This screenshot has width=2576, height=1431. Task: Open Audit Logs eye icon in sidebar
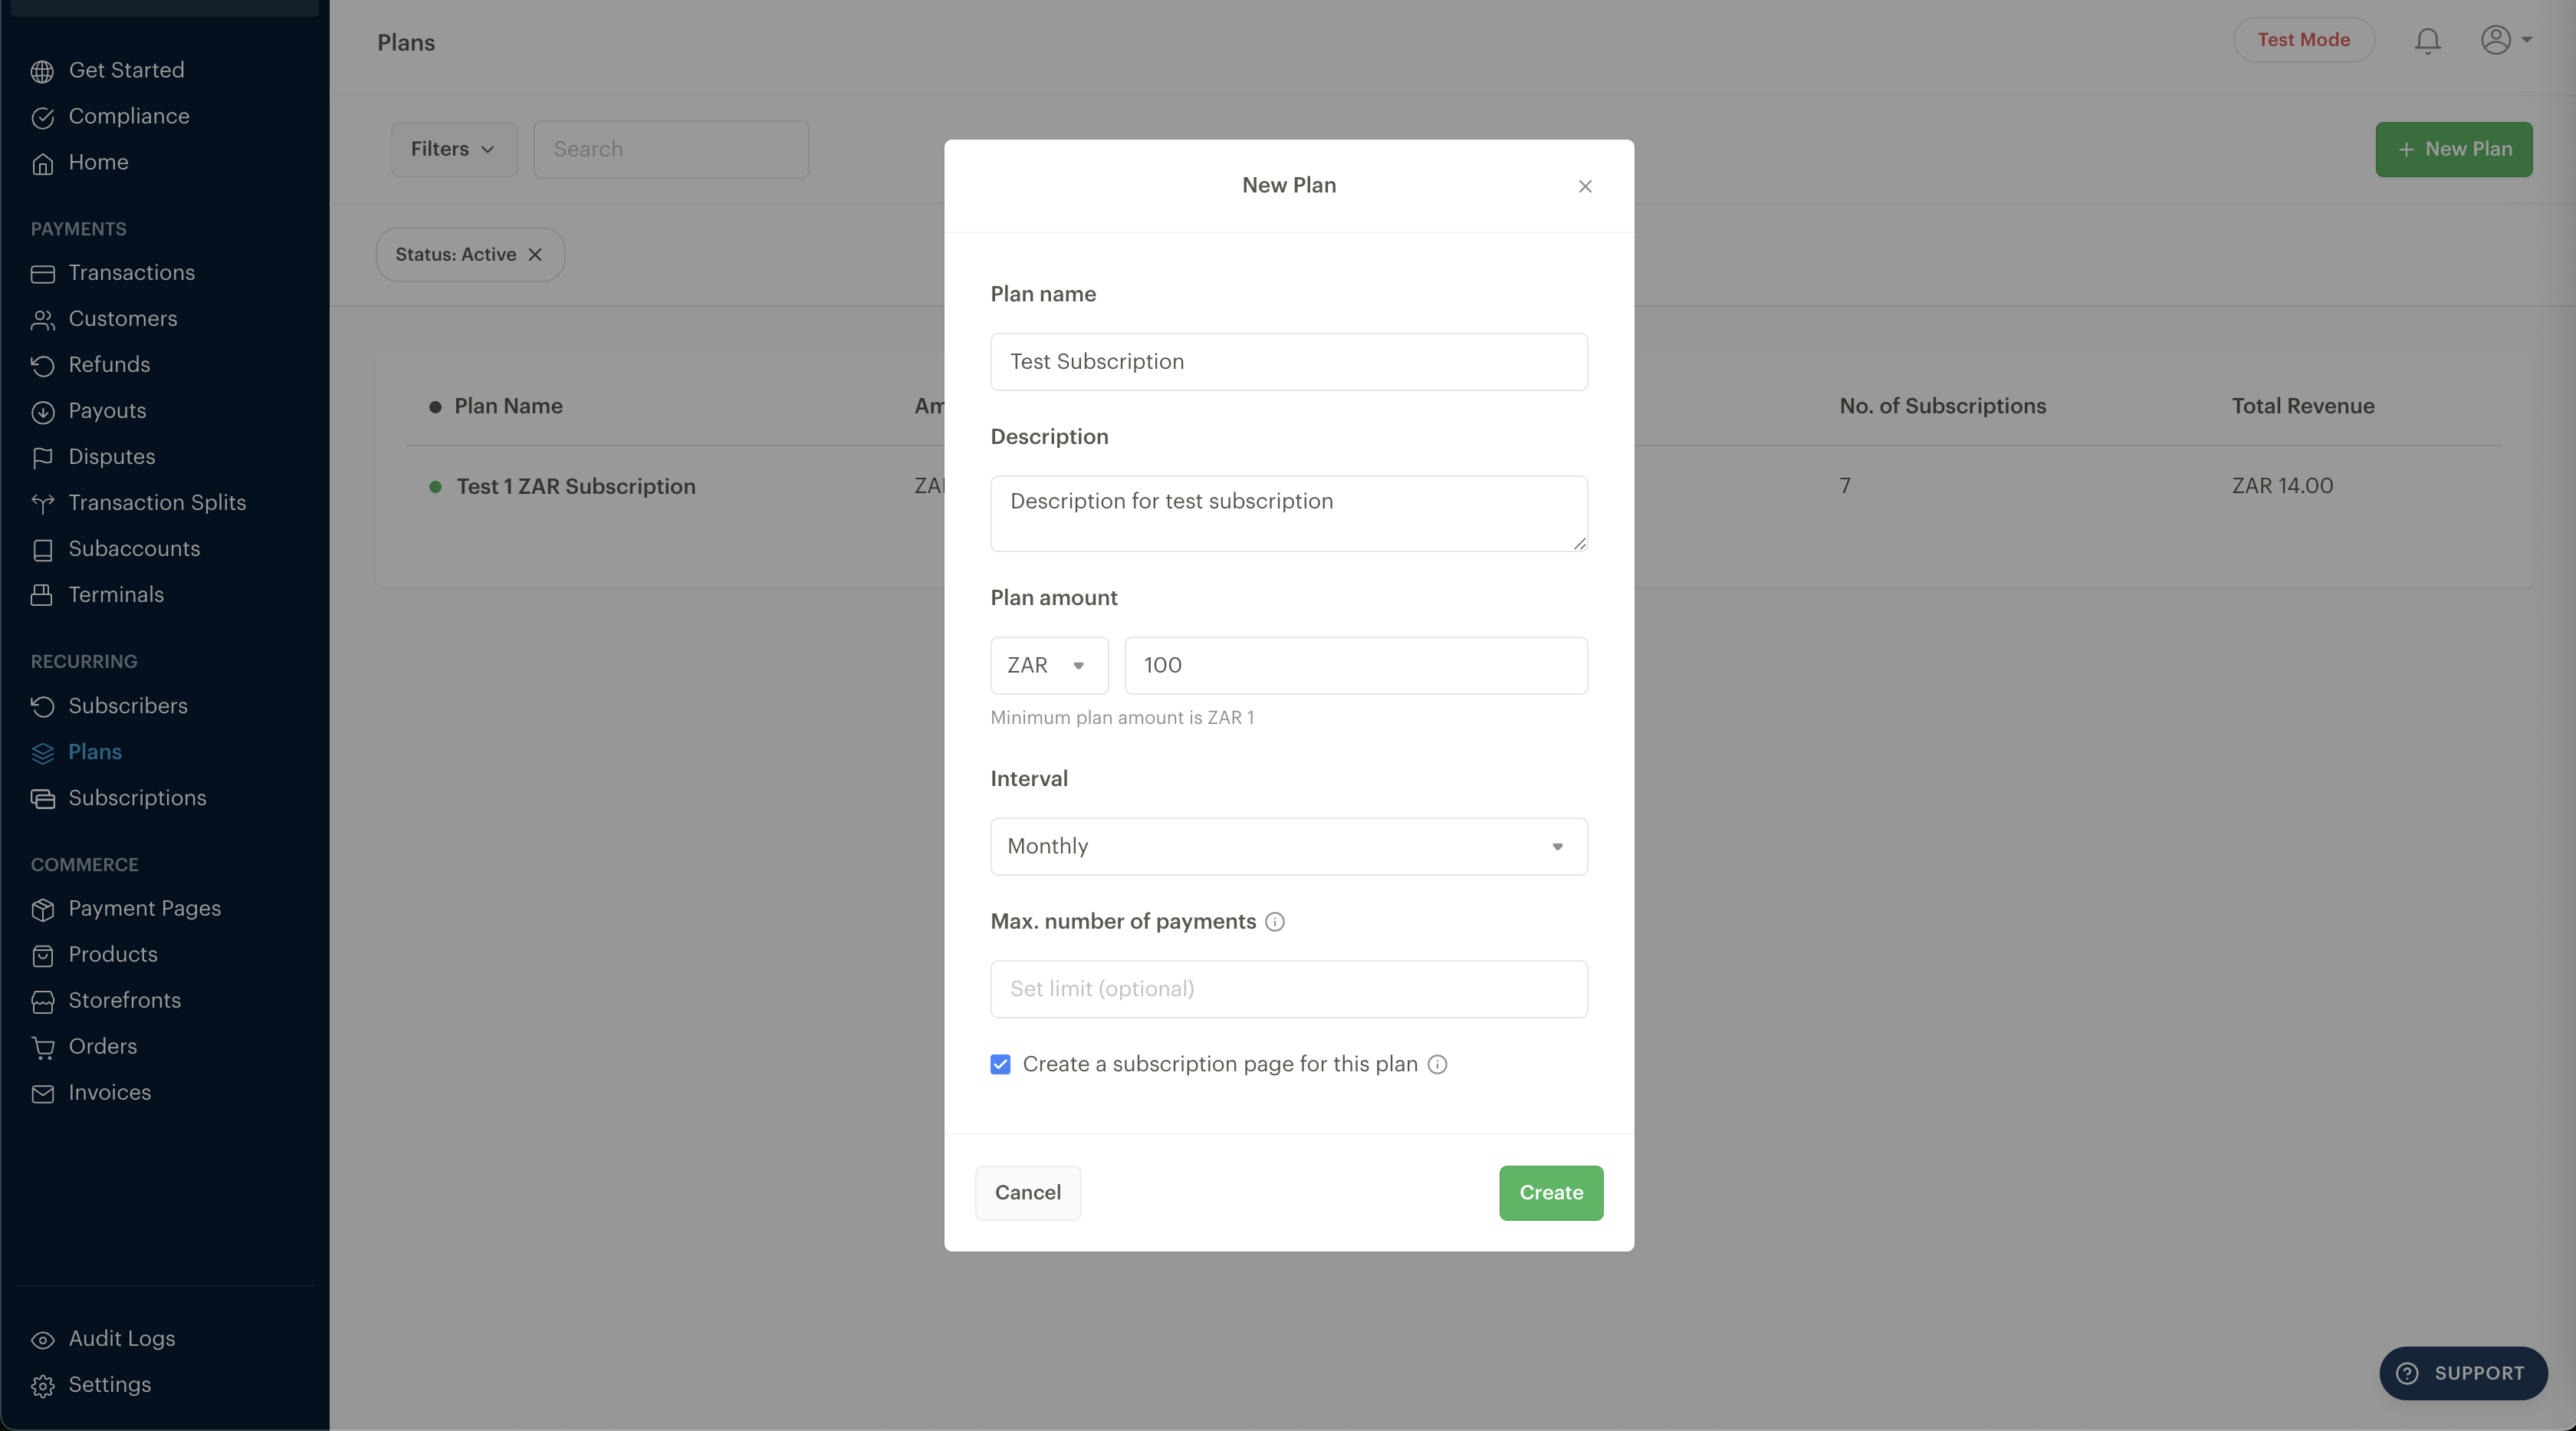42,1339
